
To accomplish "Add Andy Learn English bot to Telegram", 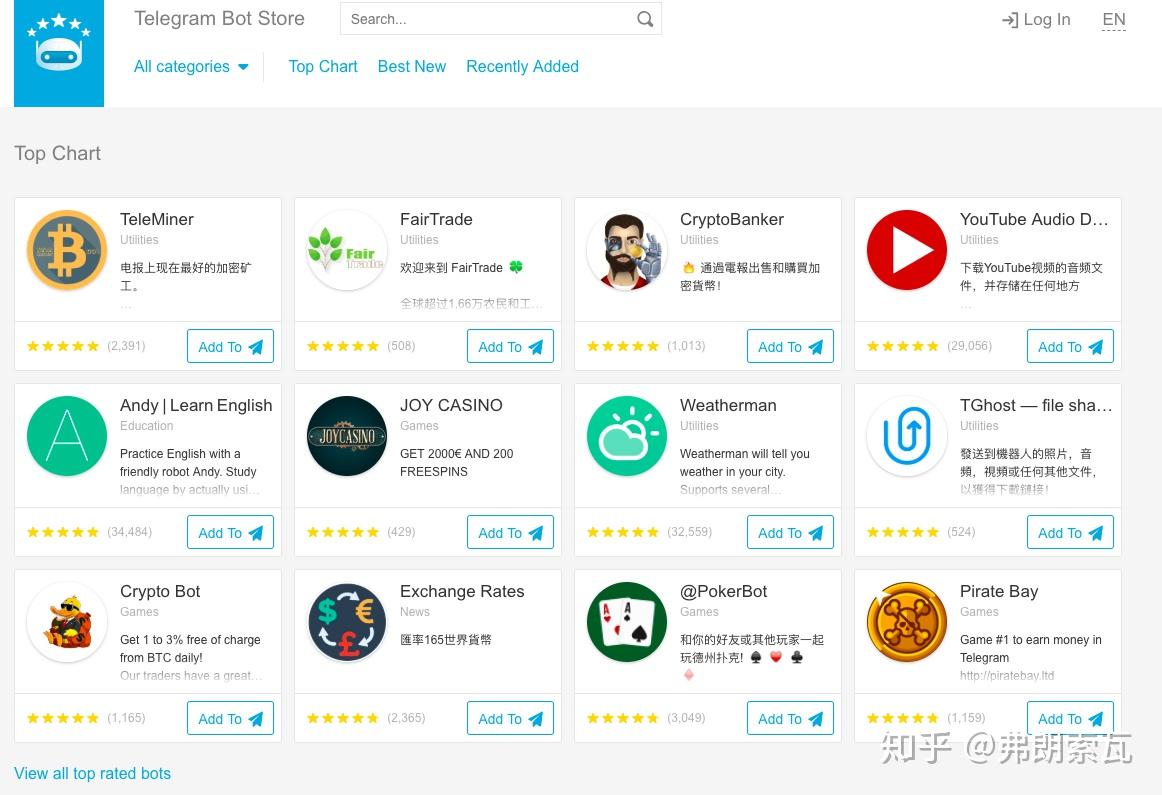I will pyautogui.click(x=230, y=533).
